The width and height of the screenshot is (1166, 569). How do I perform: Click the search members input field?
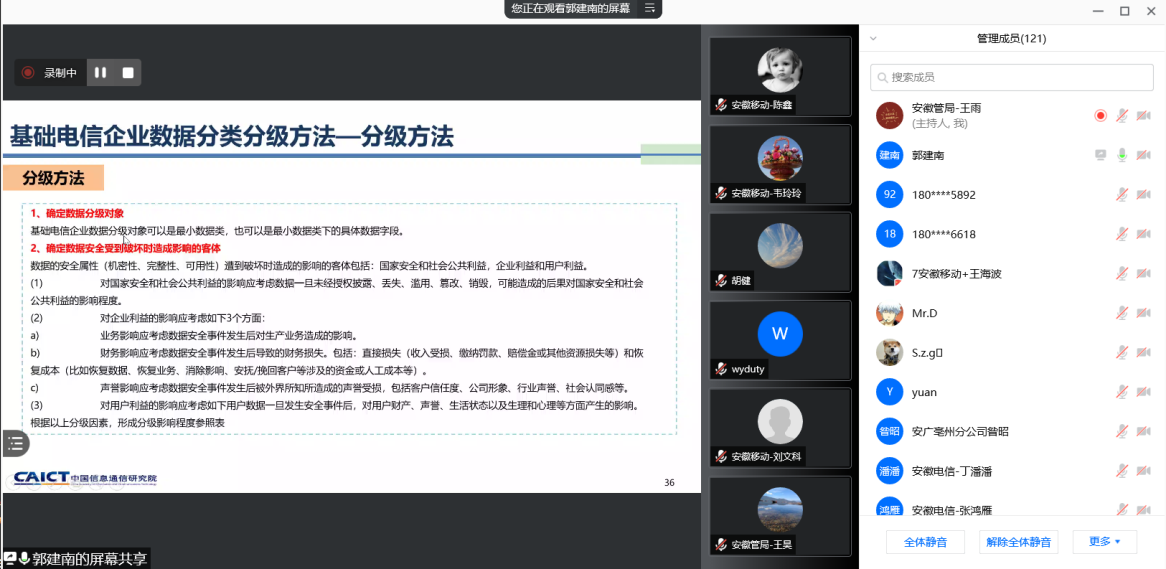[1010, 77]
